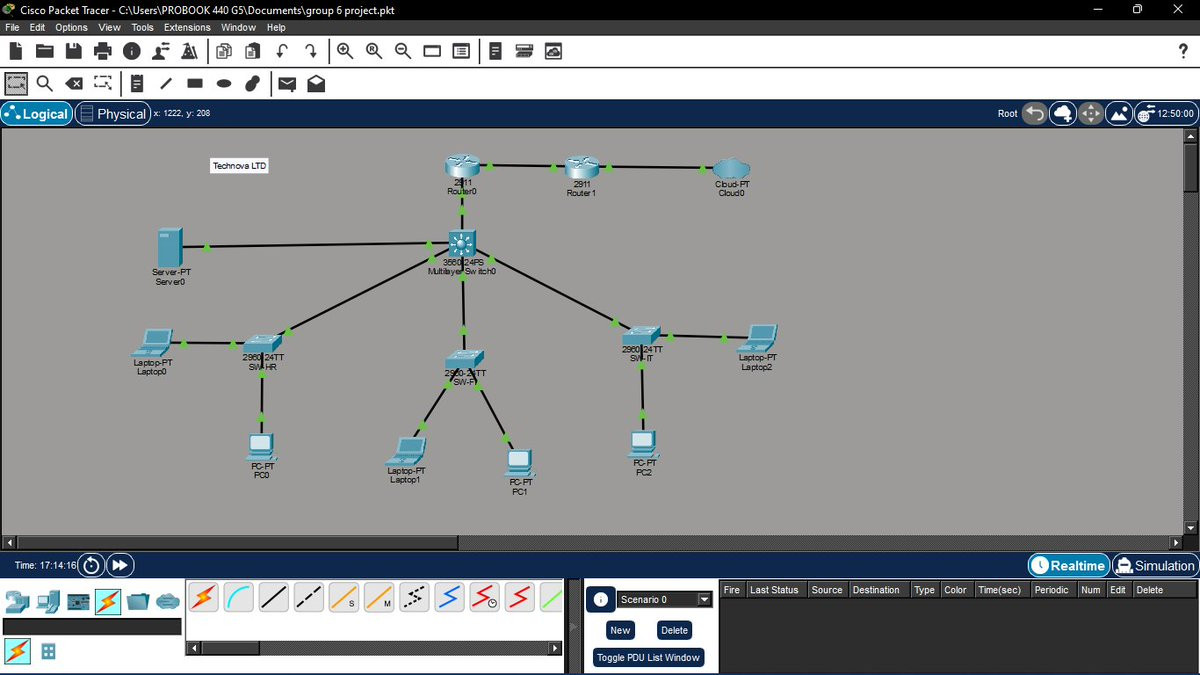Viewport: 1200px width, 675px height.
Task: Open the Extensions menu
Action: (187, 27)
